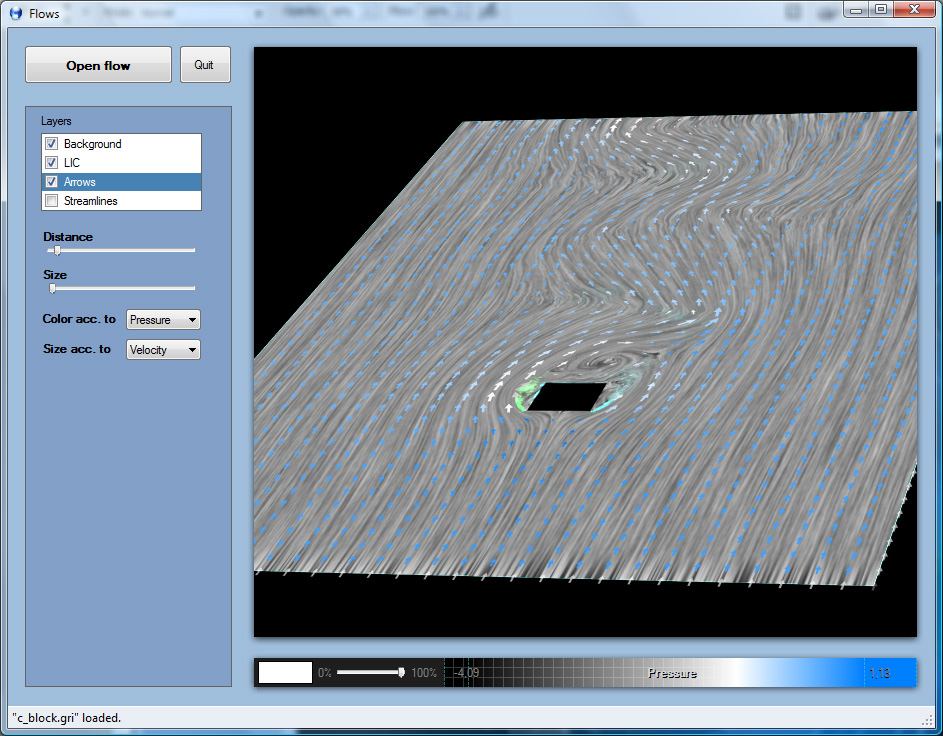Enable the Streamlines layer checkbox
Screen dimensions: 943x736
pyautogui.click(x=52, y=201)
